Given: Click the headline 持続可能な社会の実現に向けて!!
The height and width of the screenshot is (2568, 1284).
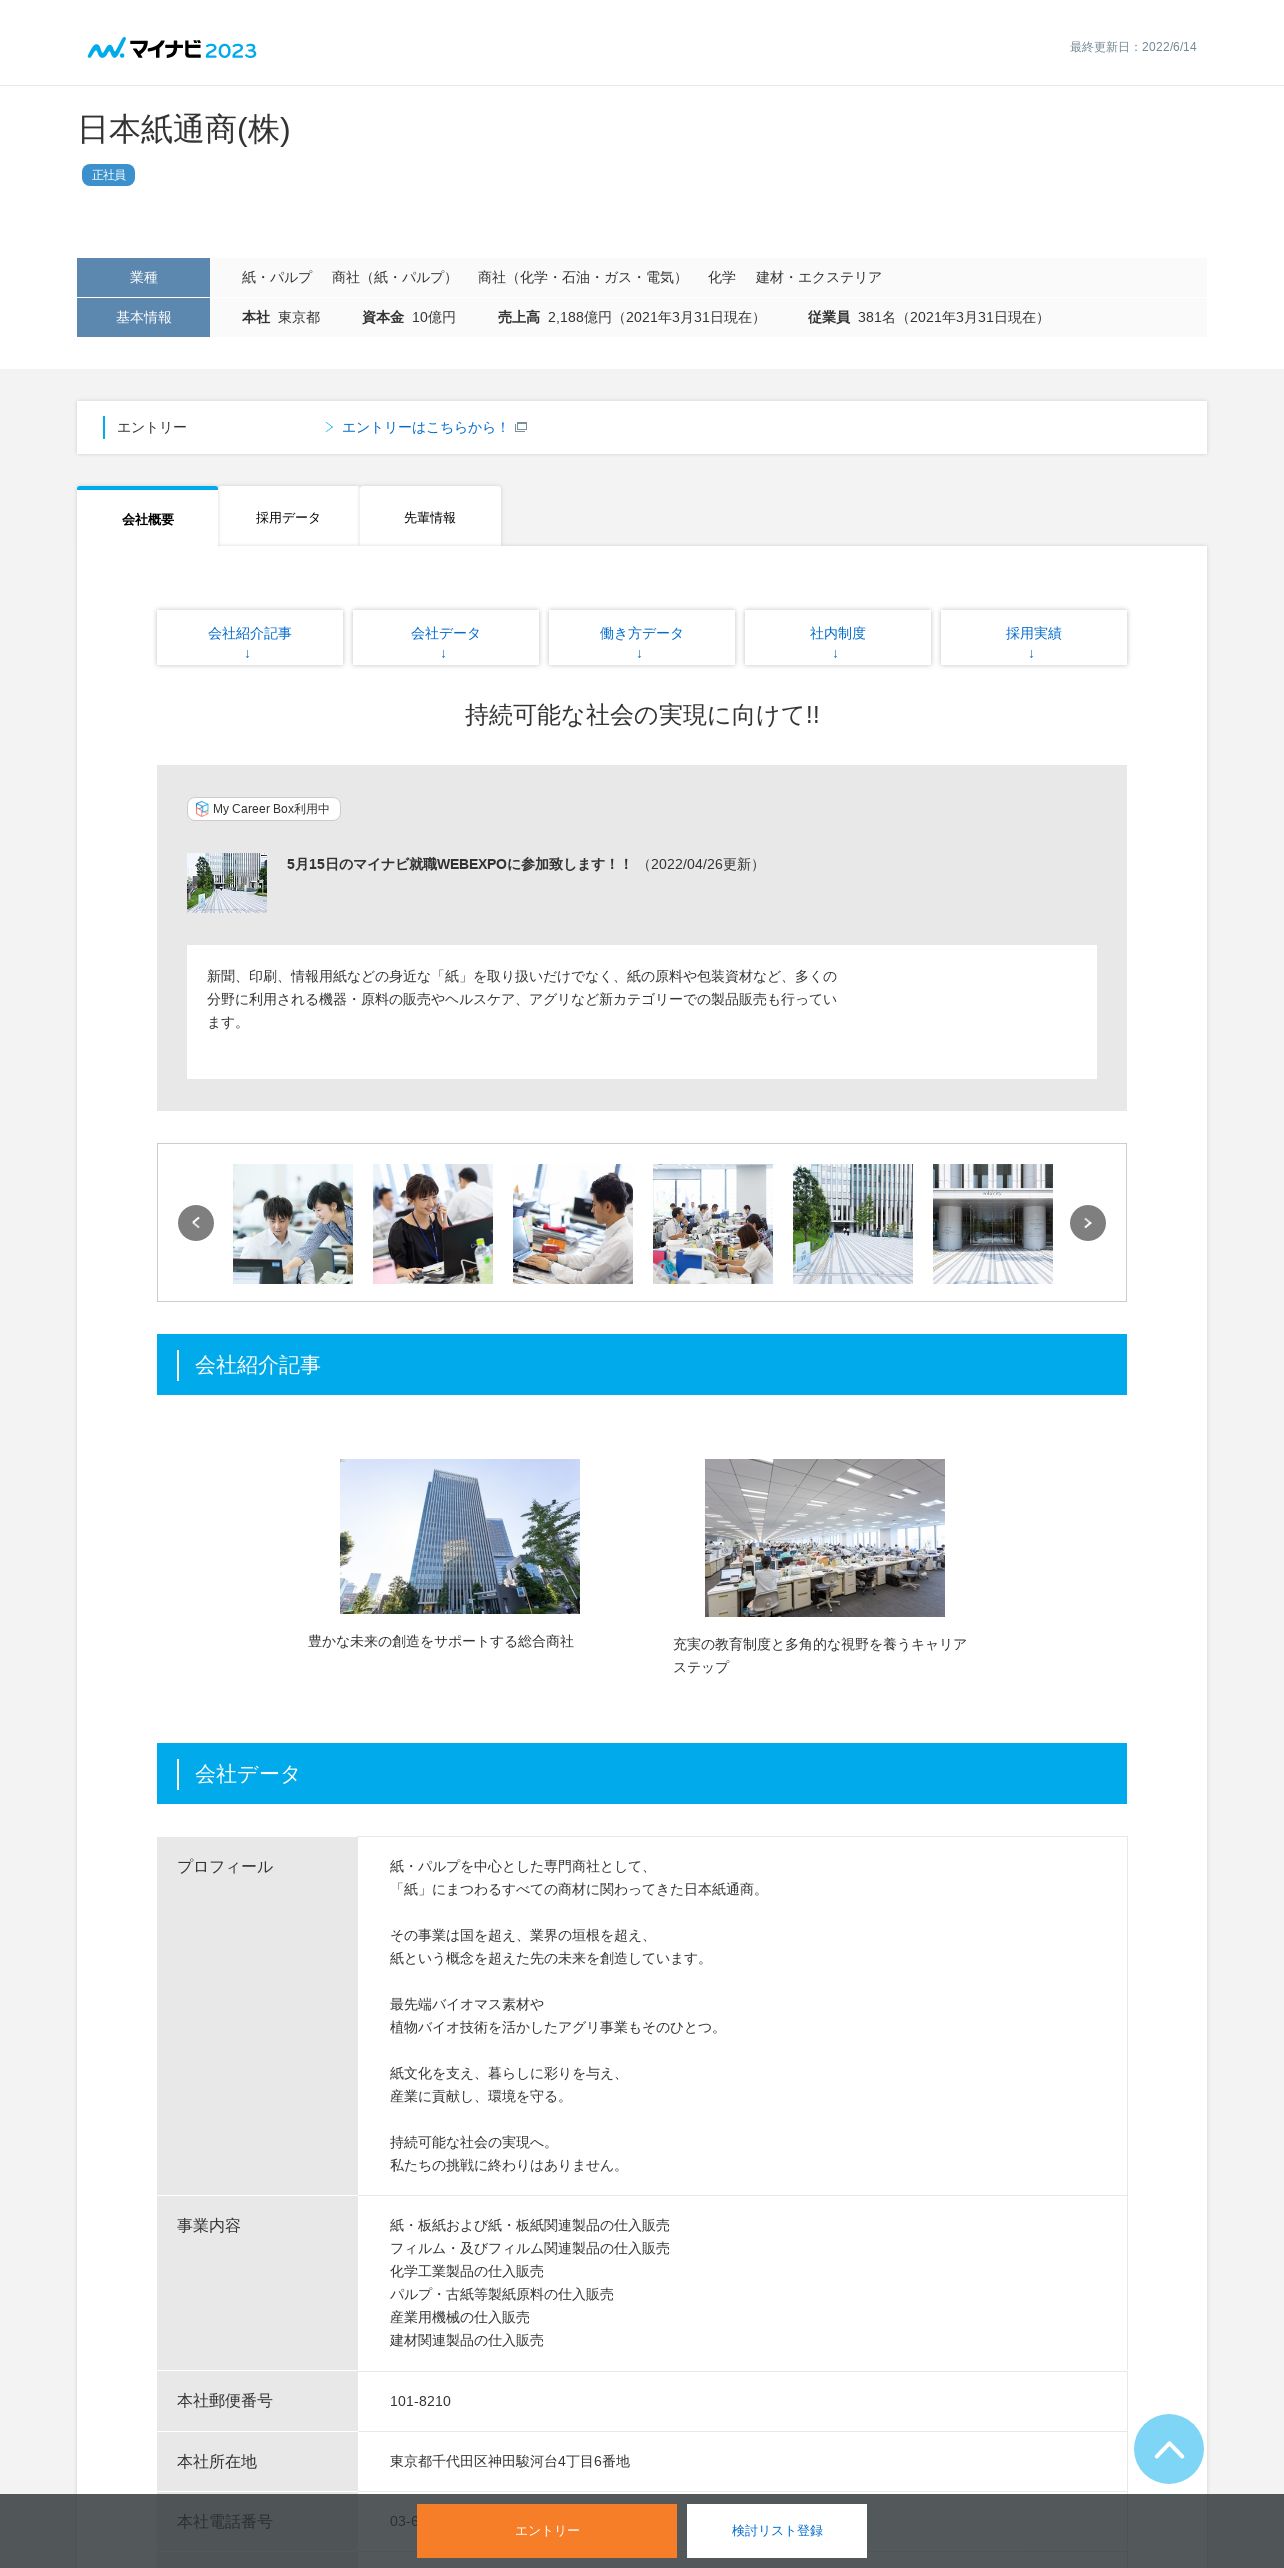Looking at the screenshot, I should pyautogui.click(x=642, y=715).
